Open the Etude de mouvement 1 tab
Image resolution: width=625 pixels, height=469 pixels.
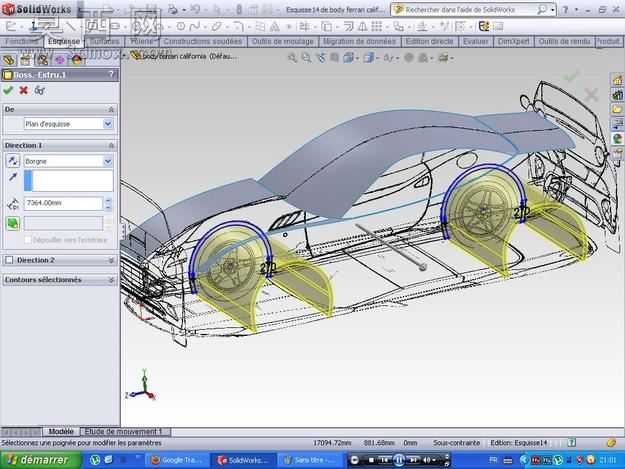(x=126, y=432)
